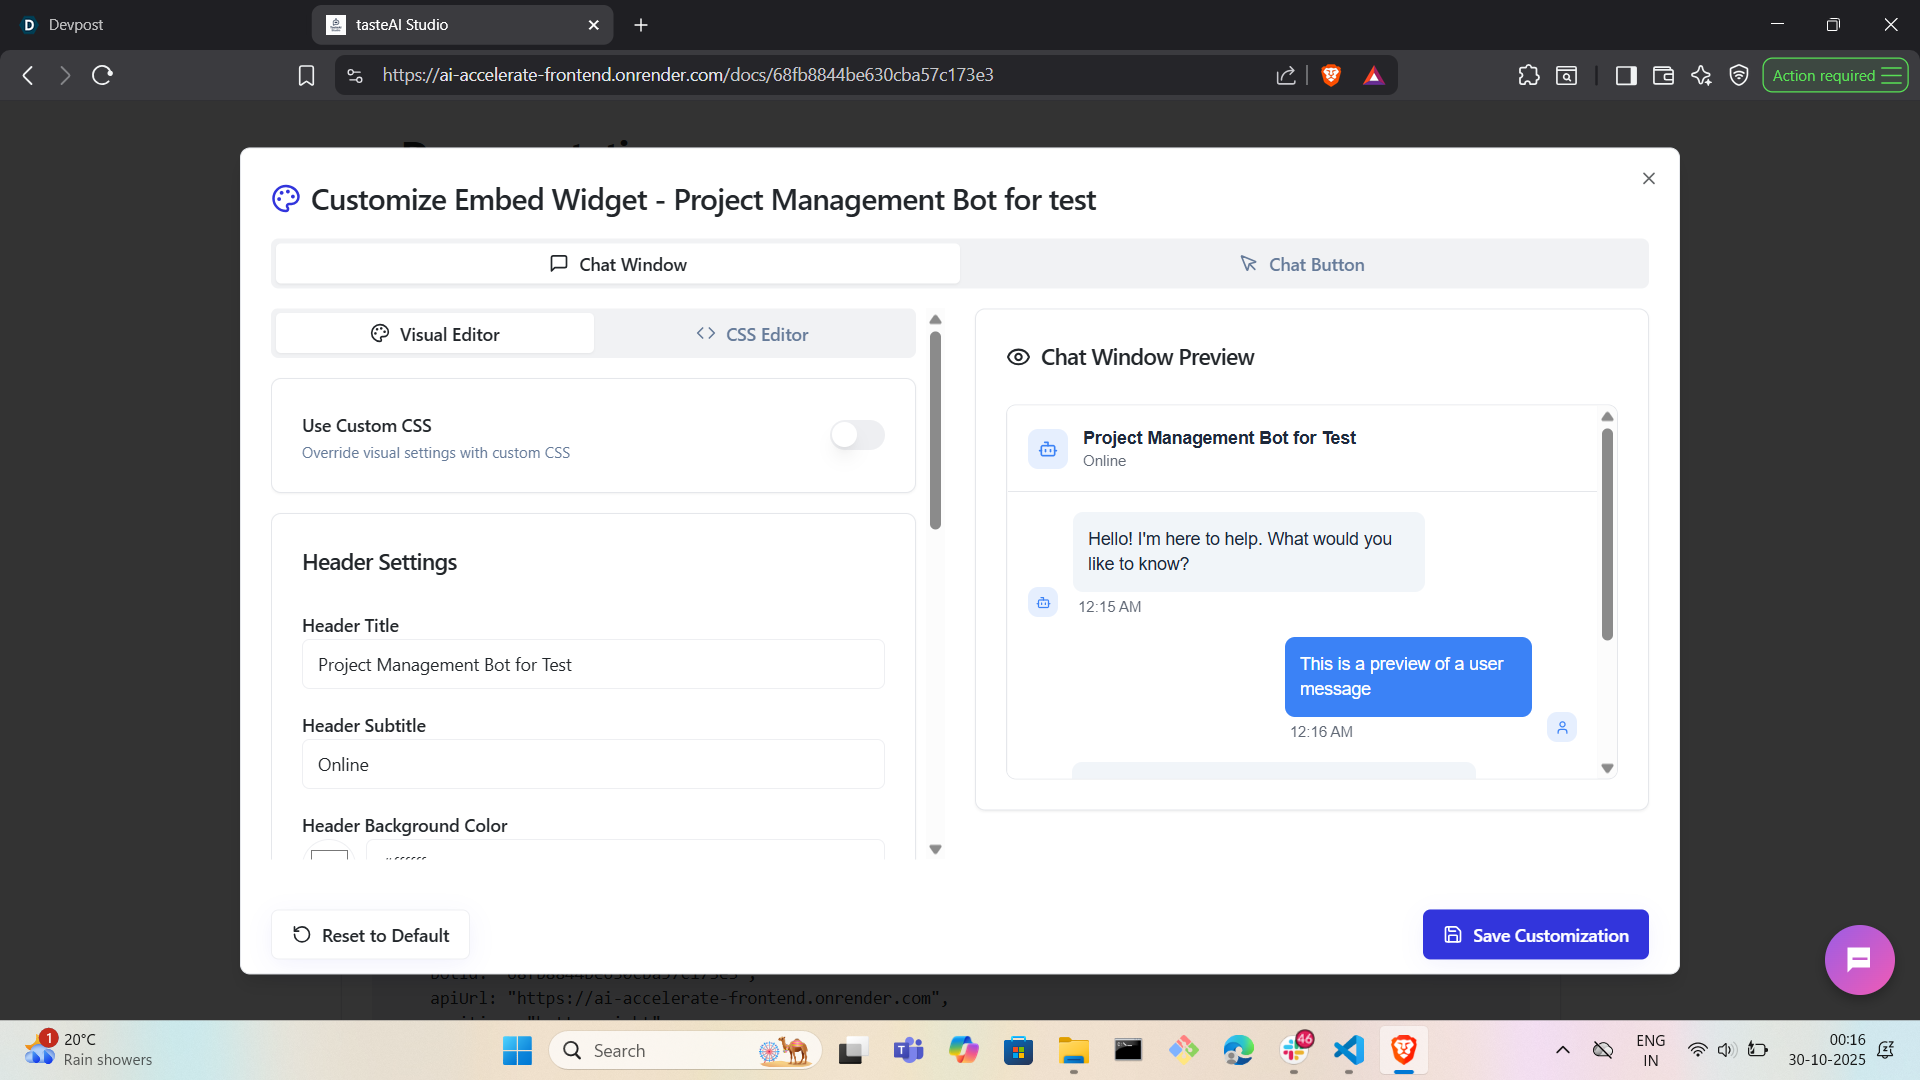Click the Brave Shields lion icon
Screen dimensions: 1920x1080
(x=1331, y=75)
